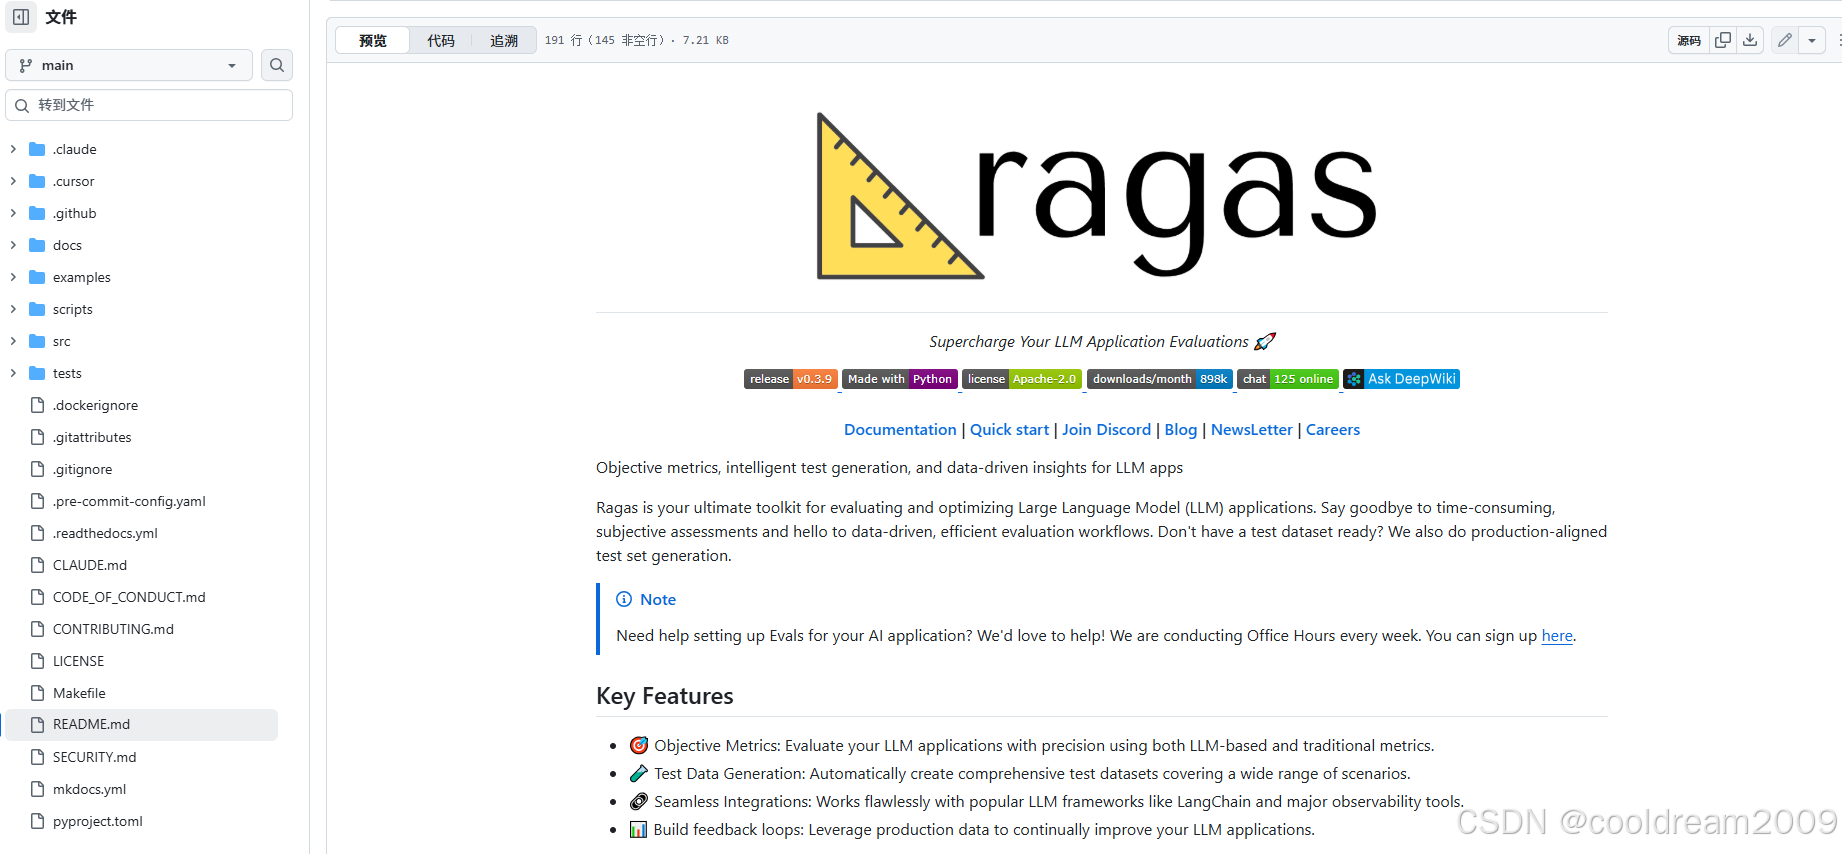
Task: Click the Ask DeepWiki badge
Action: click(x=1401, y=379)
